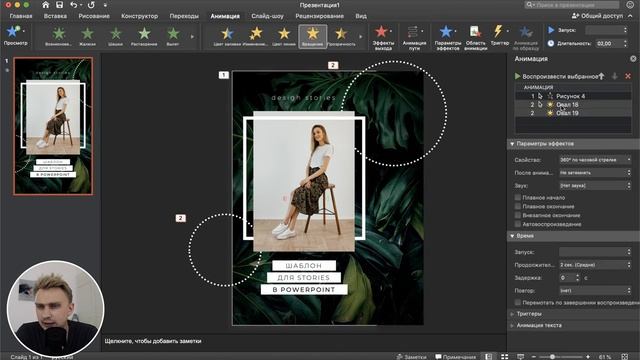Select the Вылет entrance effect
The width and height of the screenshot is (640, 360).
[173, 33]
